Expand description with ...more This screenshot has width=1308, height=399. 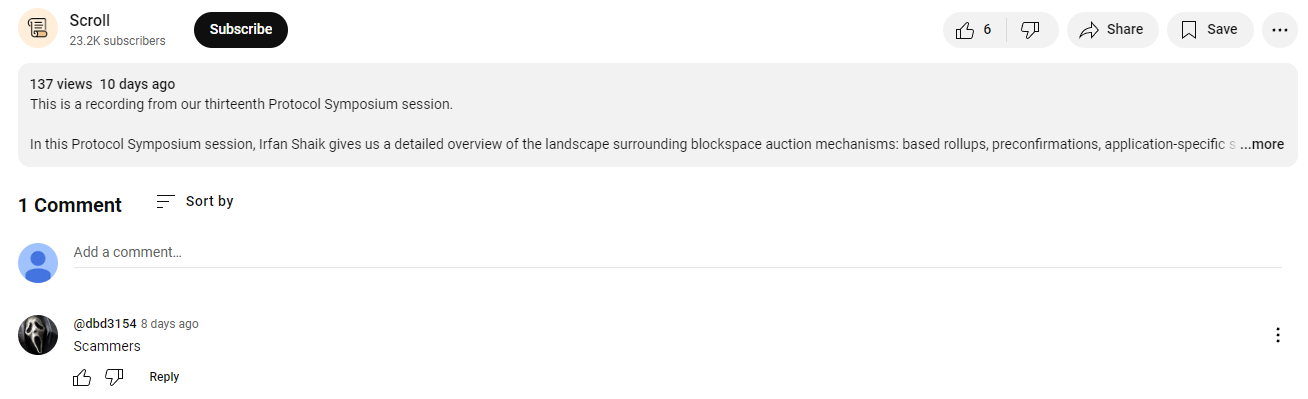coord(1262,144)
